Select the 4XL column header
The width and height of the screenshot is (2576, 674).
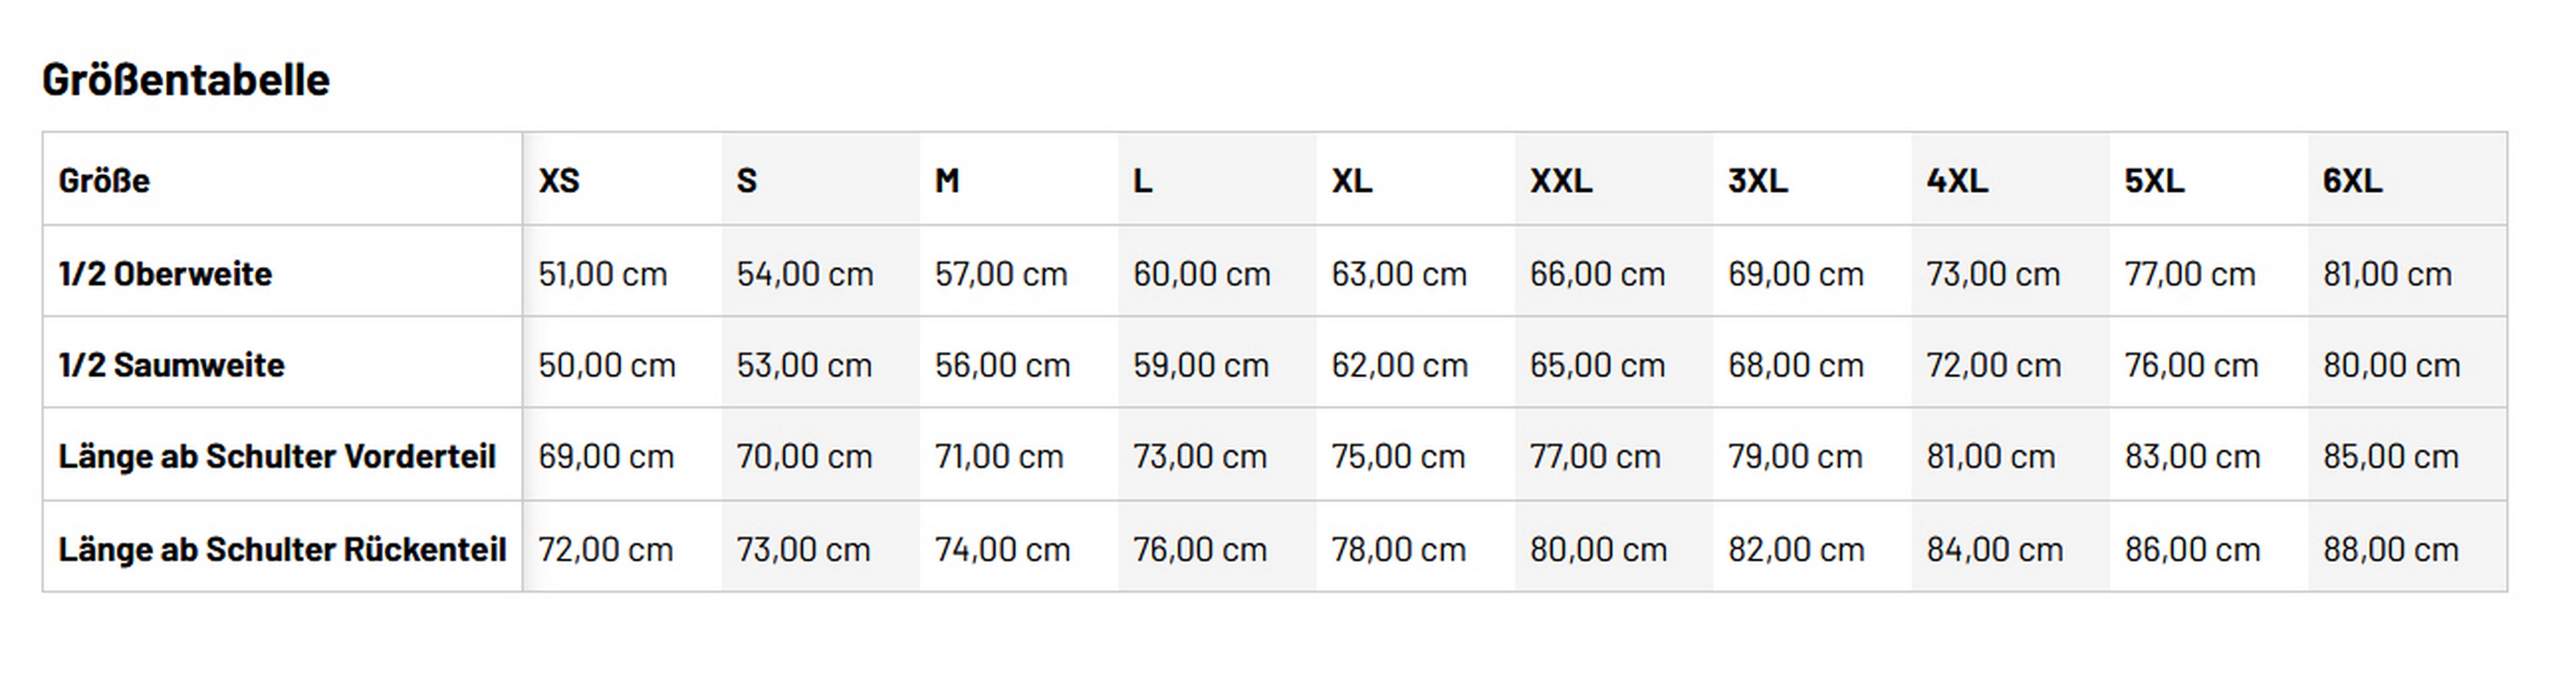coord(1957,180)
